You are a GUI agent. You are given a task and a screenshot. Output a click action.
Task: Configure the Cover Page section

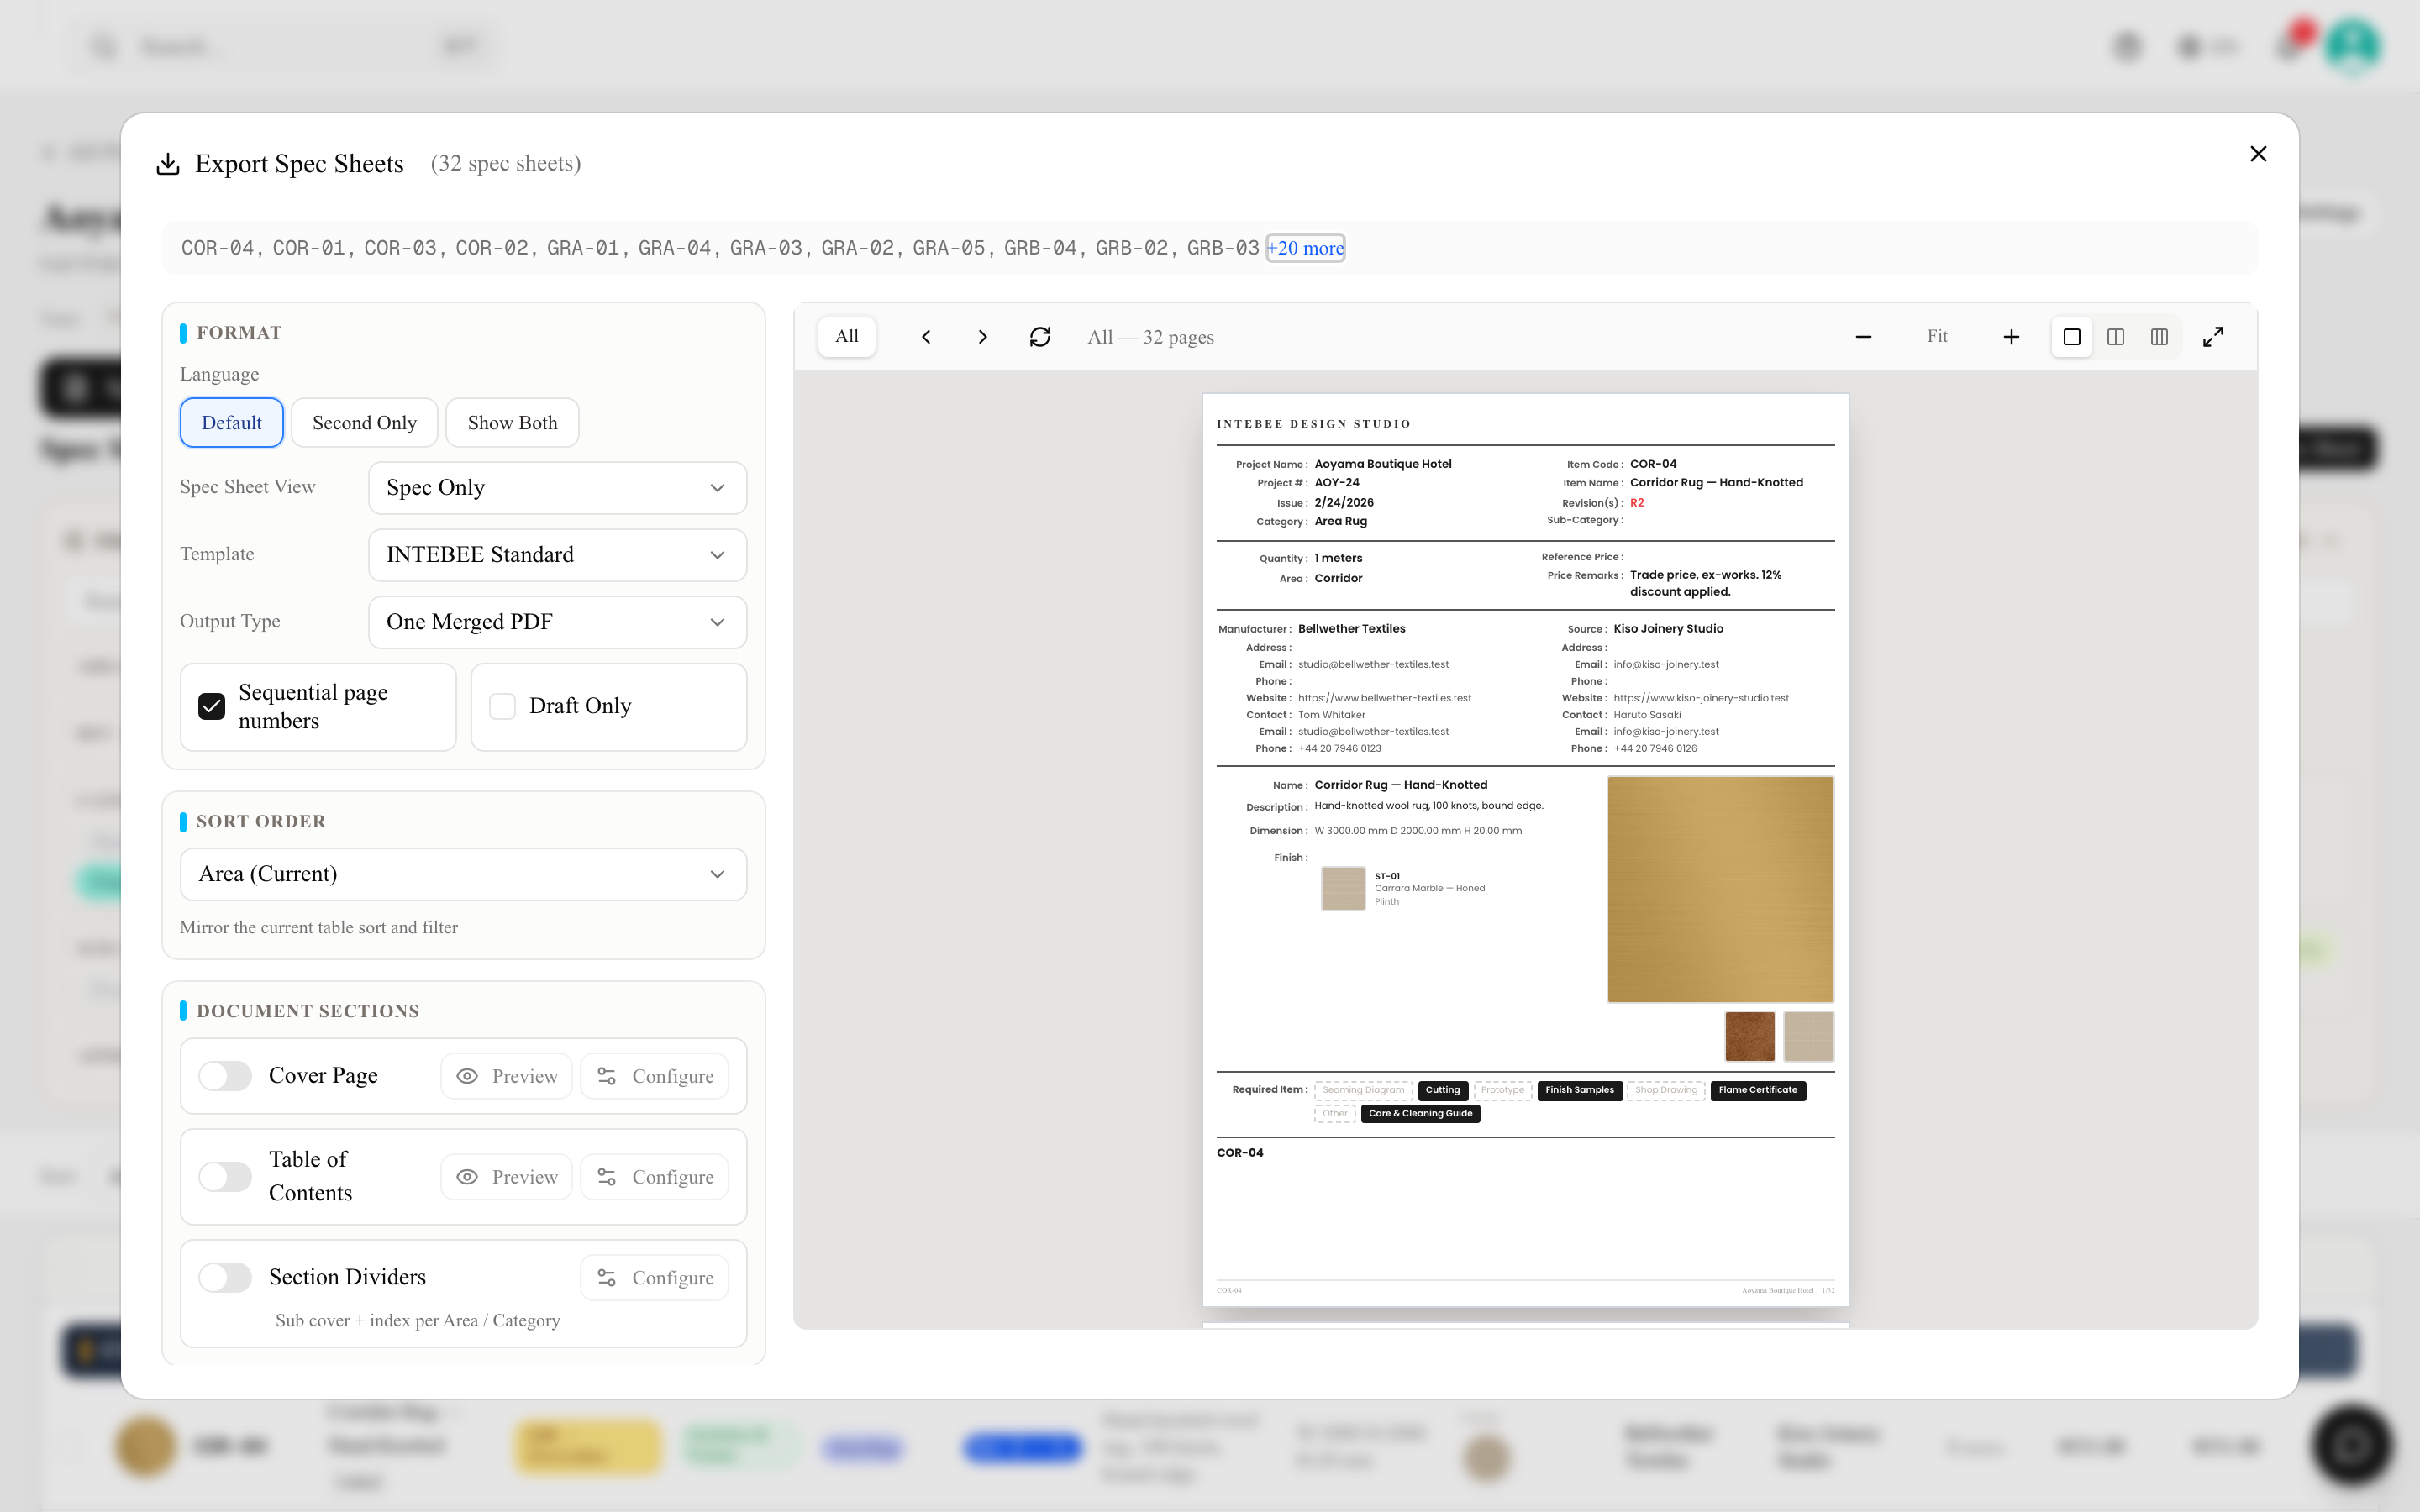[x=655, y=1076]
